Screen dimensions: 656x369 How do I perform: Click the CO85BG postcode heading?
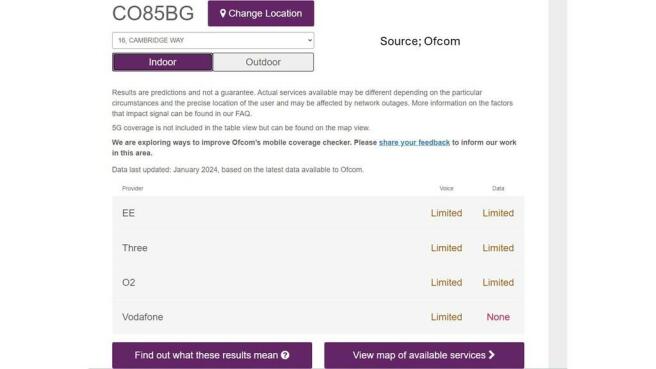tap(153, 13)
